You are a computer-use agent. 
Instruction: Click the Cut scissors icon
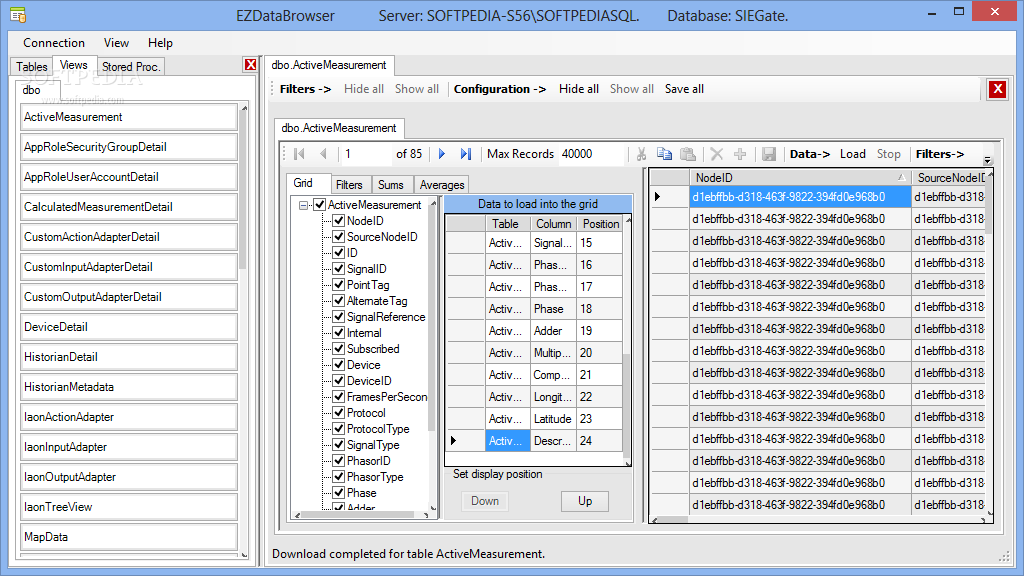641,154
